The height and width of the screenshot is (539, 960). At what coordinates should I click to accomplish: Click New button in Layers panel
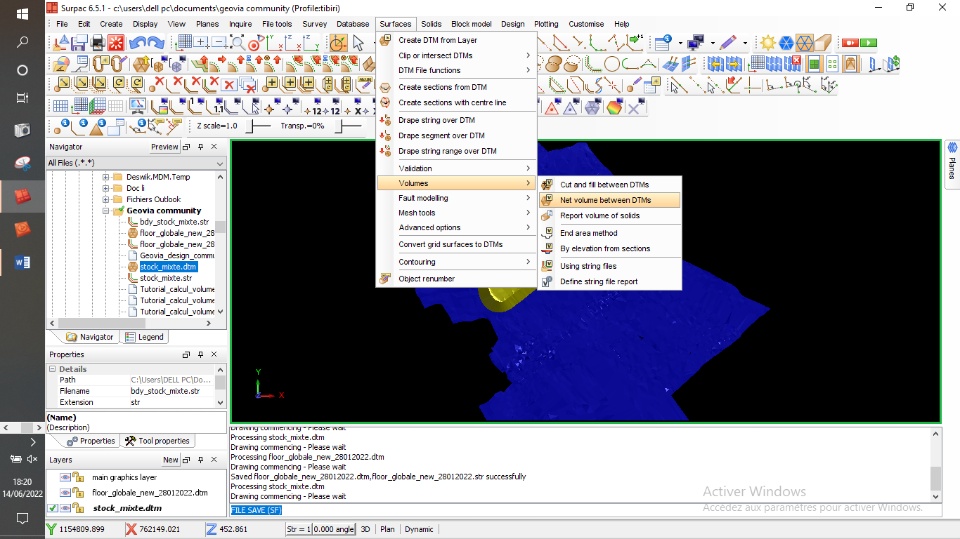[170, 460]
